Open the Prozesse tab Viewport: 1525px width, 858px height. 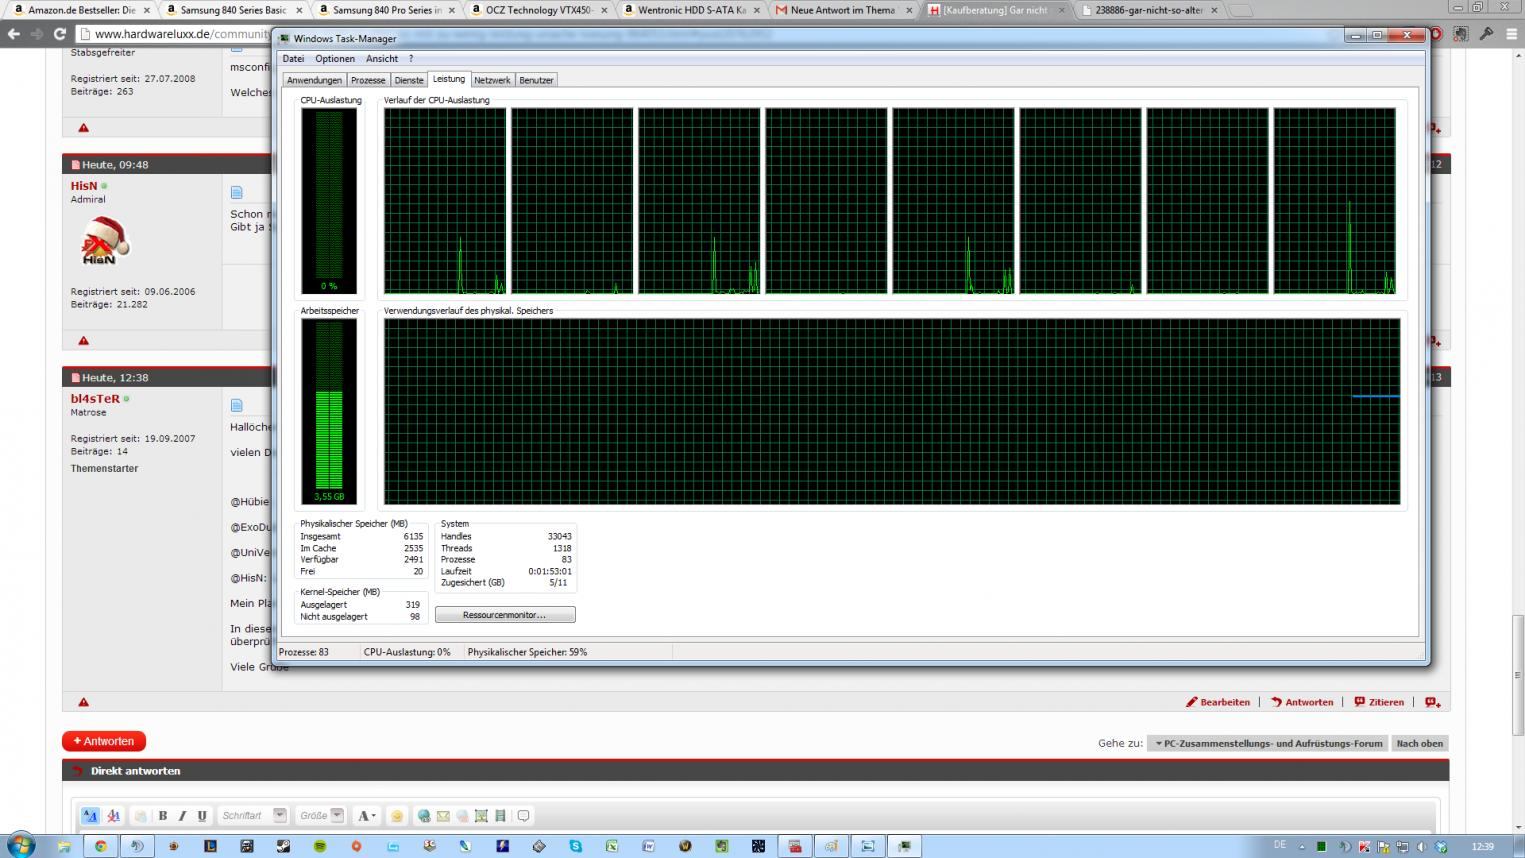click(367, 80)
